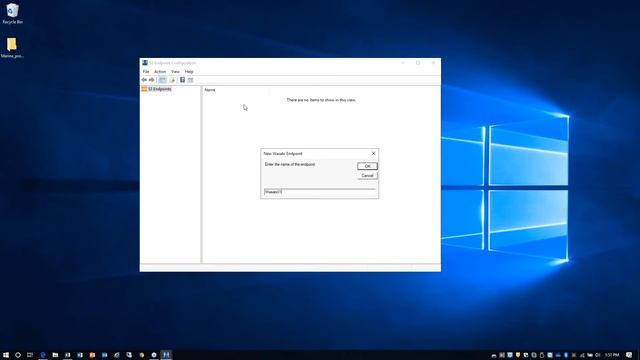The height and width of the screenshot is (360, 640).
Task: Click the volume tray icon
Action: [x=597, y=355]
